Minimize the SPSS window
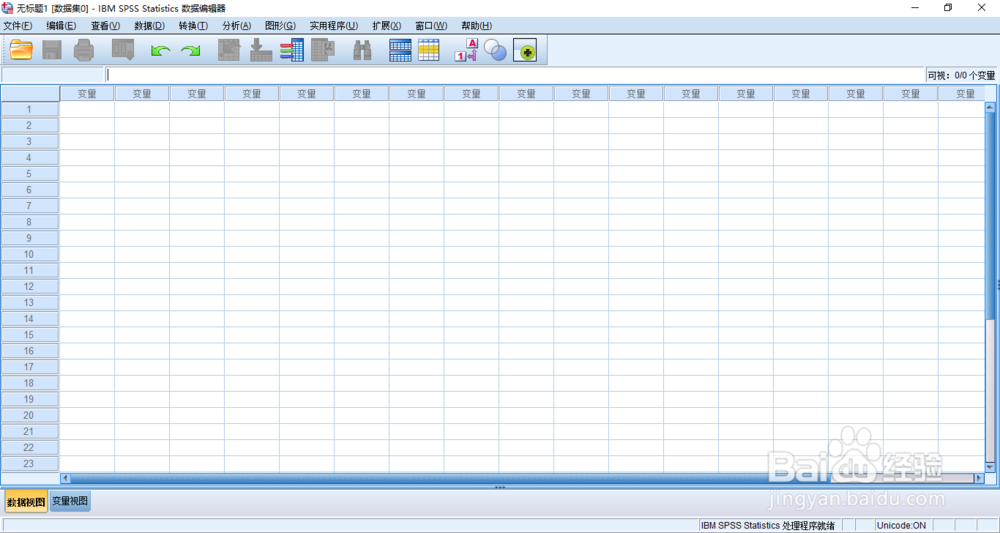The height and width of the screenshot is (533, 1000). pos(916,8)
